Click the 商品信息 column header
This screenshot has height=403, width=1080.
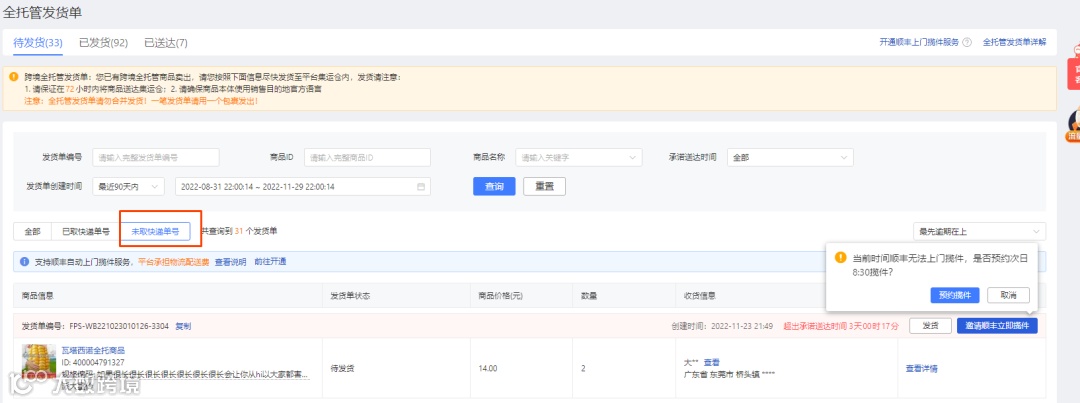click(38, 296)
